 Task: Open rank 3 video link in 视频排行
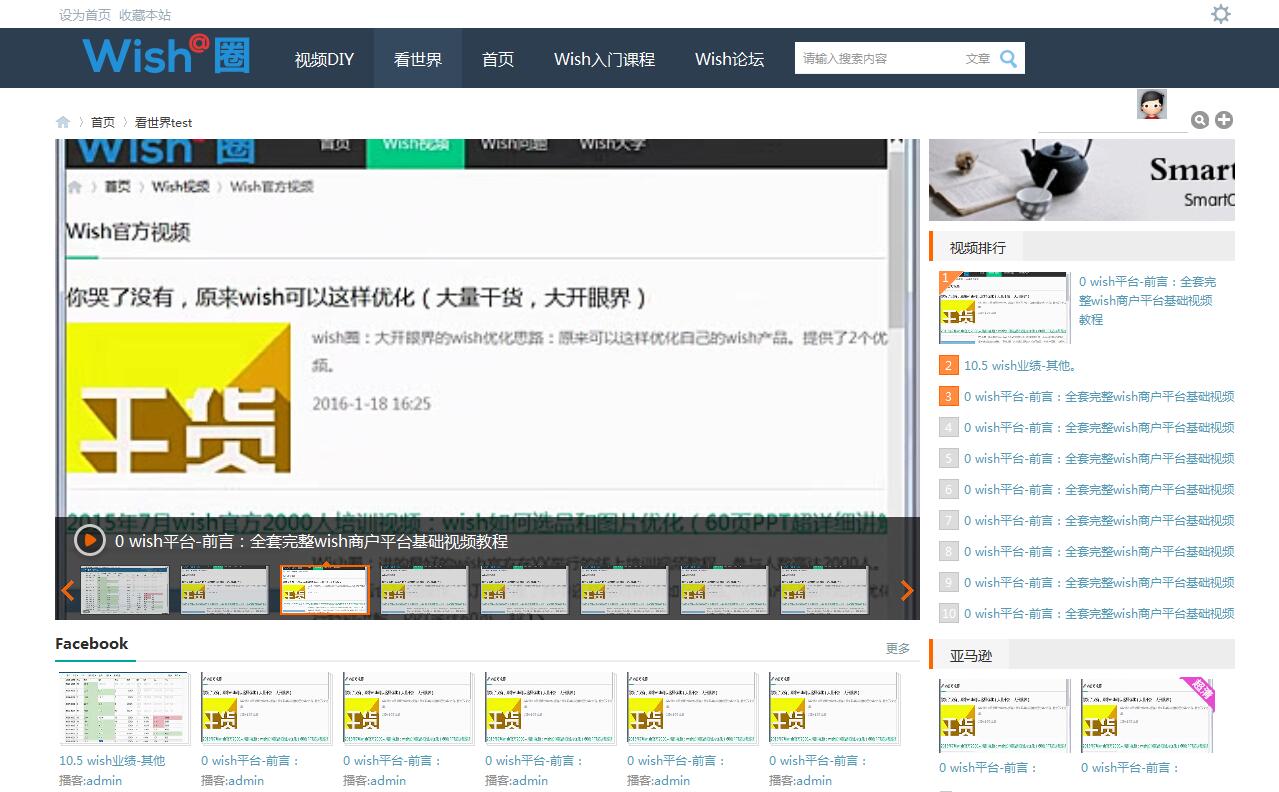click(x=1099, y=396)
